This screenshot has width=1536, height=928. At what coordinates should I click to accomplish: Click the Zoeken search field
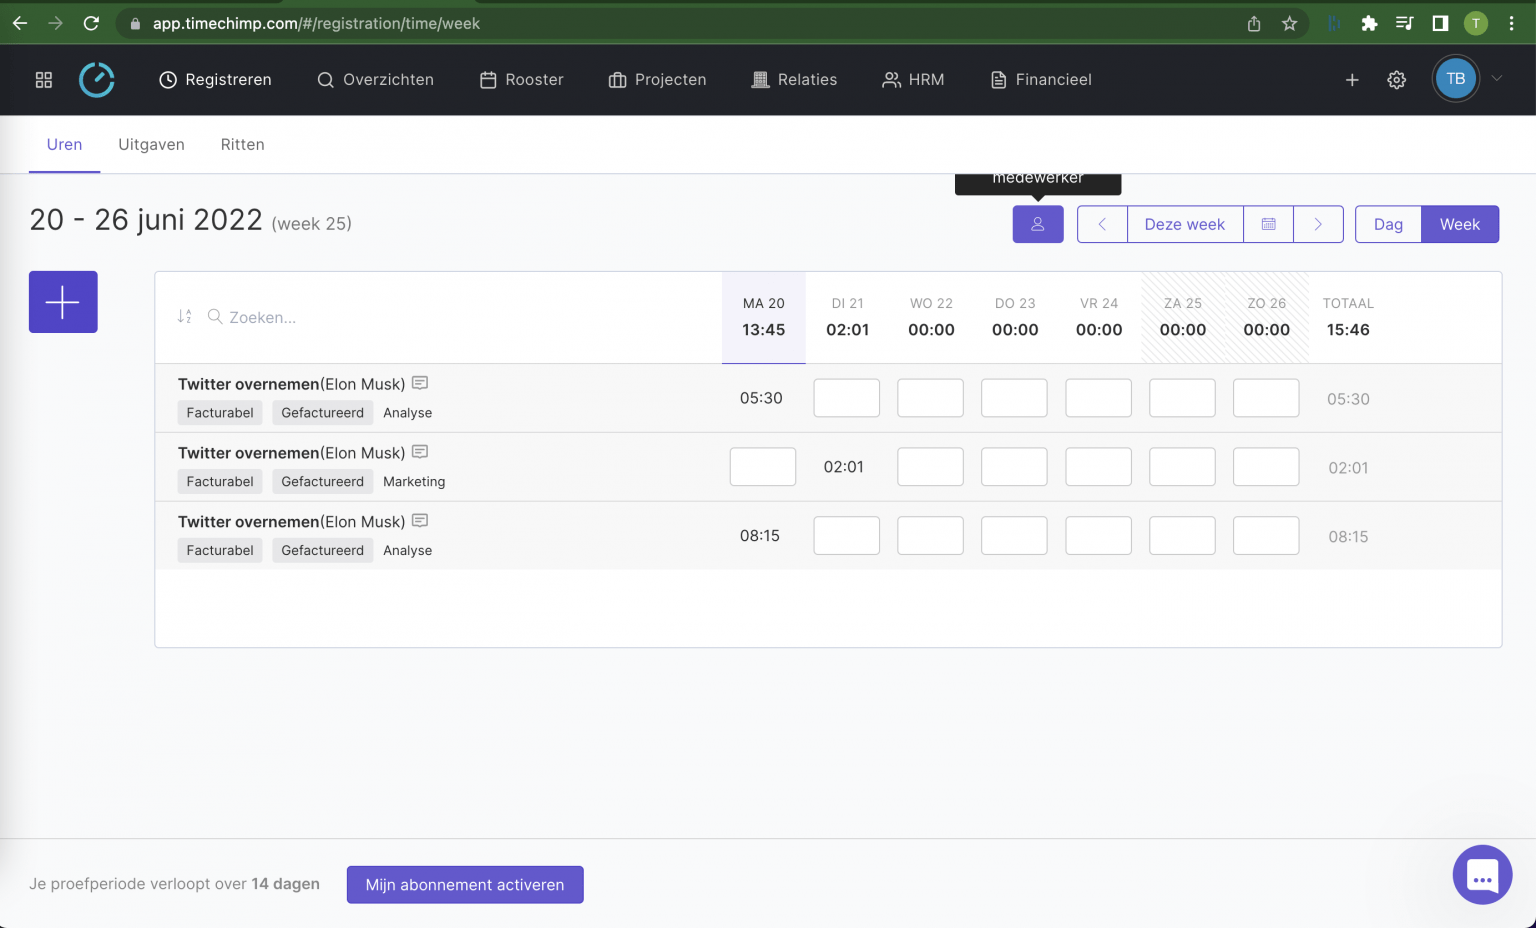click(x=300, y=317)
